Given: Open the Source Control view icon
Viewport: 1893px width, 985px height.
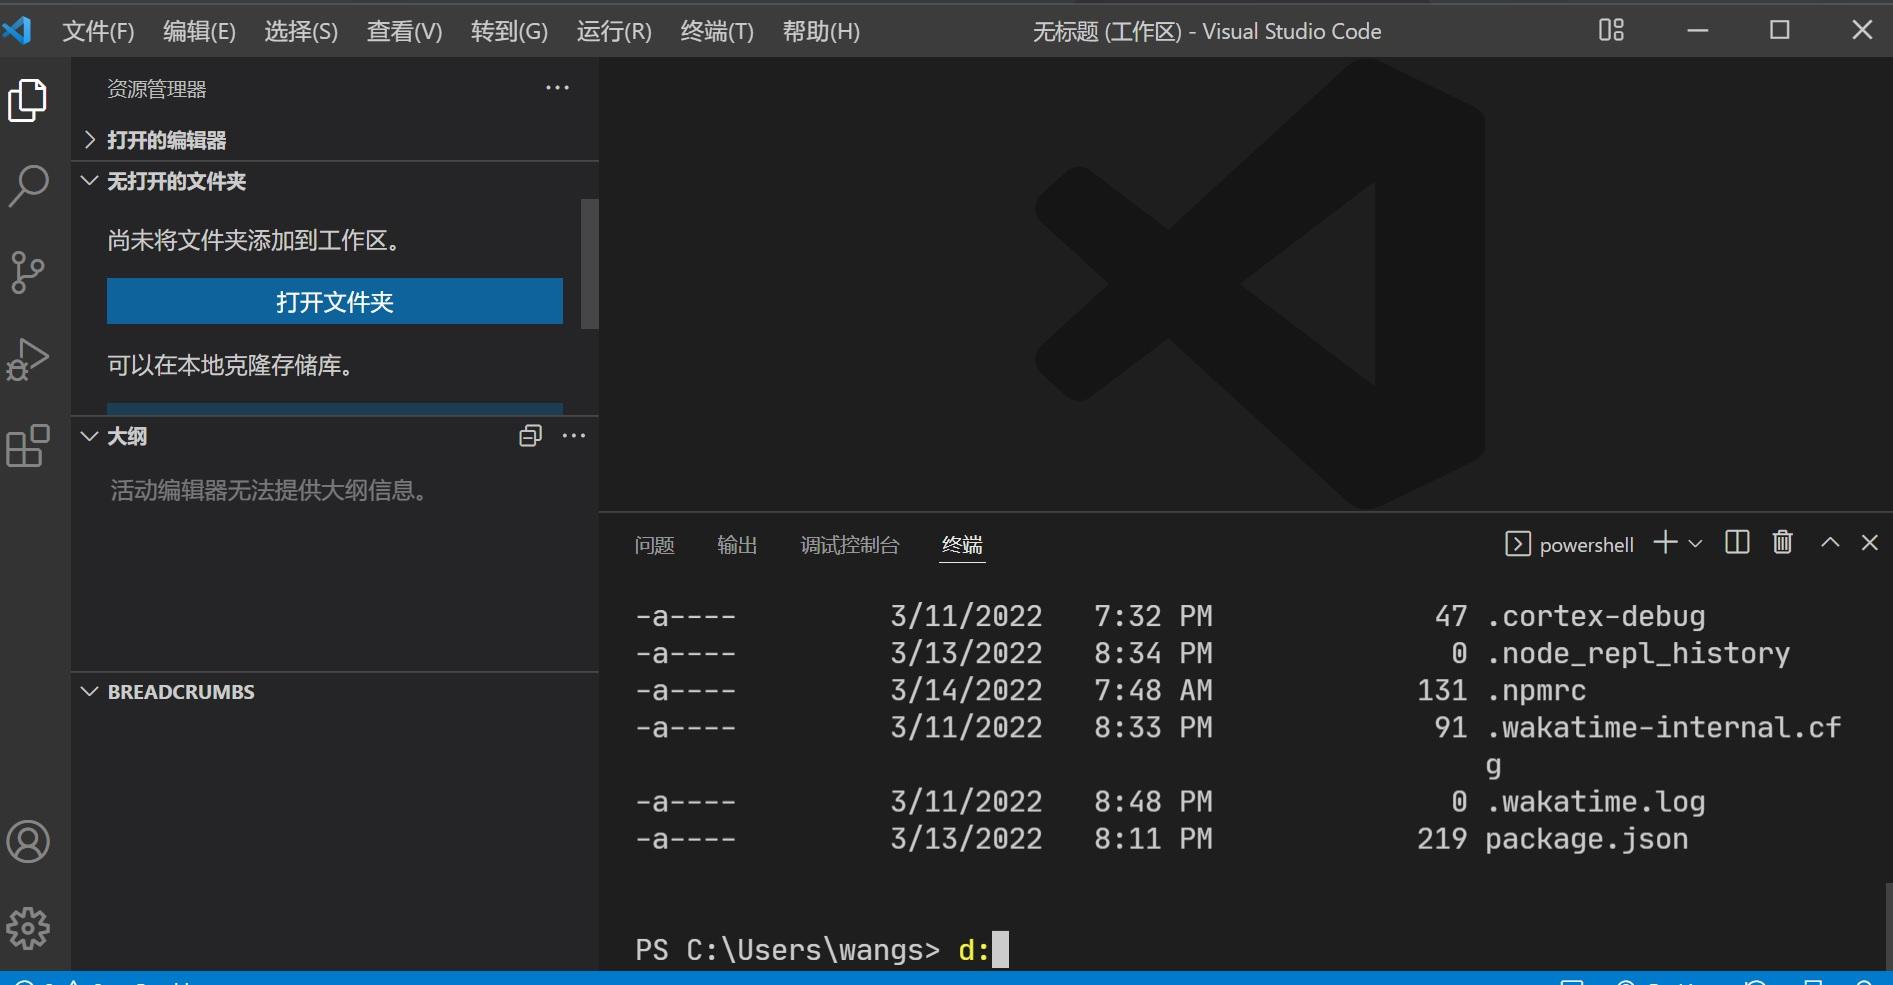Looking at the screenshot, I should click(28, 272).
